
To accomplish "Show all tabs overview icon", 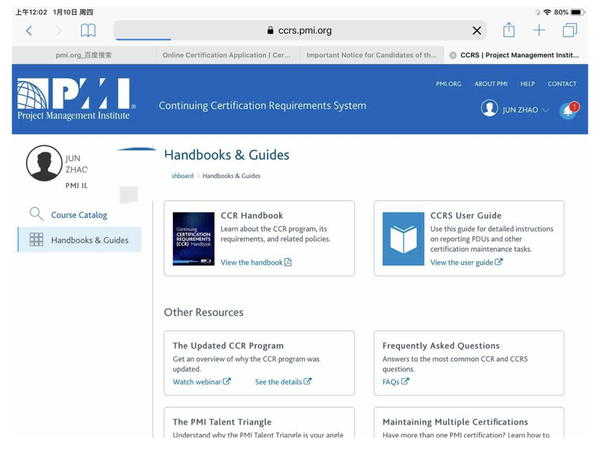I will 570,30.
